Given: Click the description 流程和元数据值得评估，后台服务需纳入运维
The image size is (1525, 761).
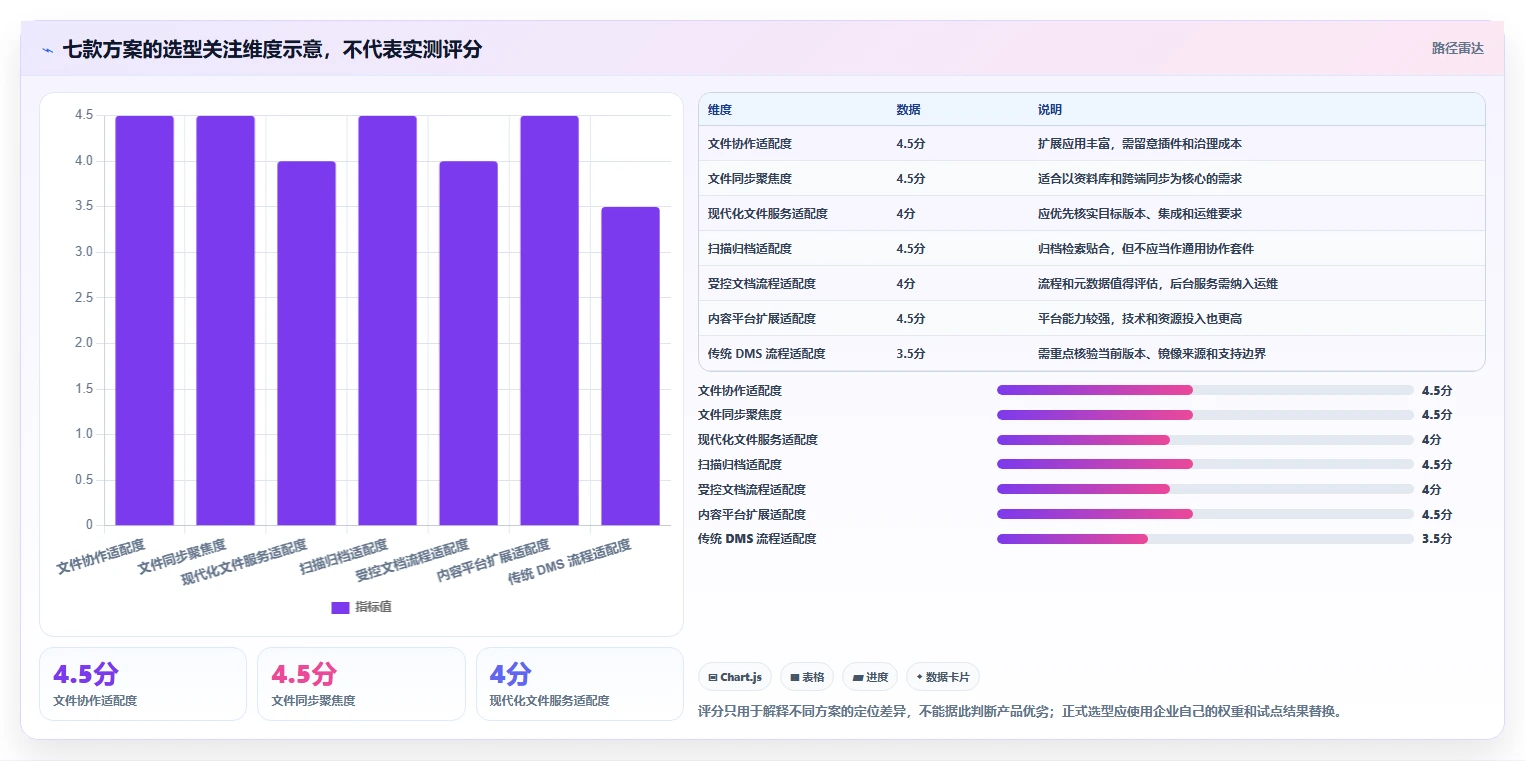Looking at the screenshot, I should [x=1158, y=284].
